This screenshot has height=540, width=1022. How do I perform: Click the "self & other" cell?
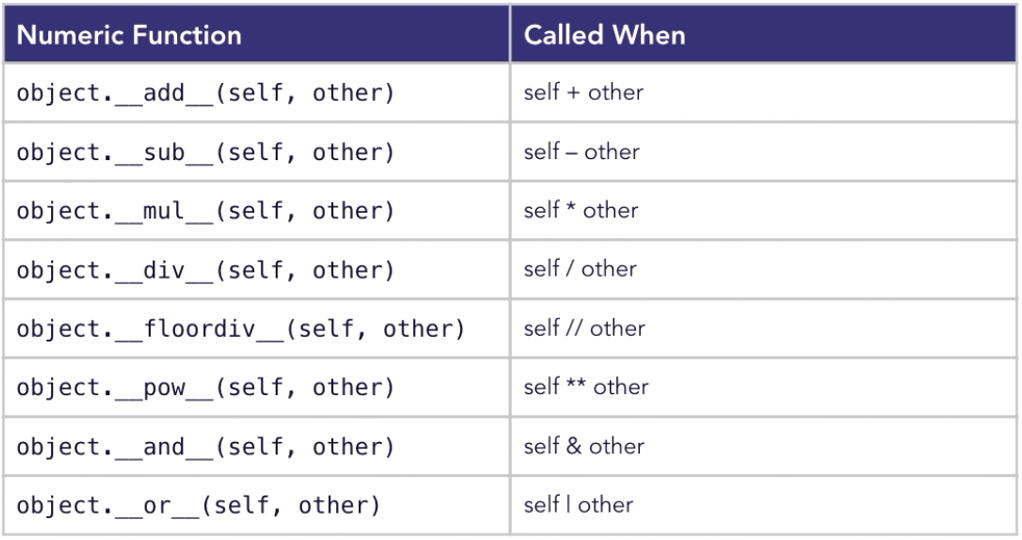pyautogui.click(x=584, y=447)
